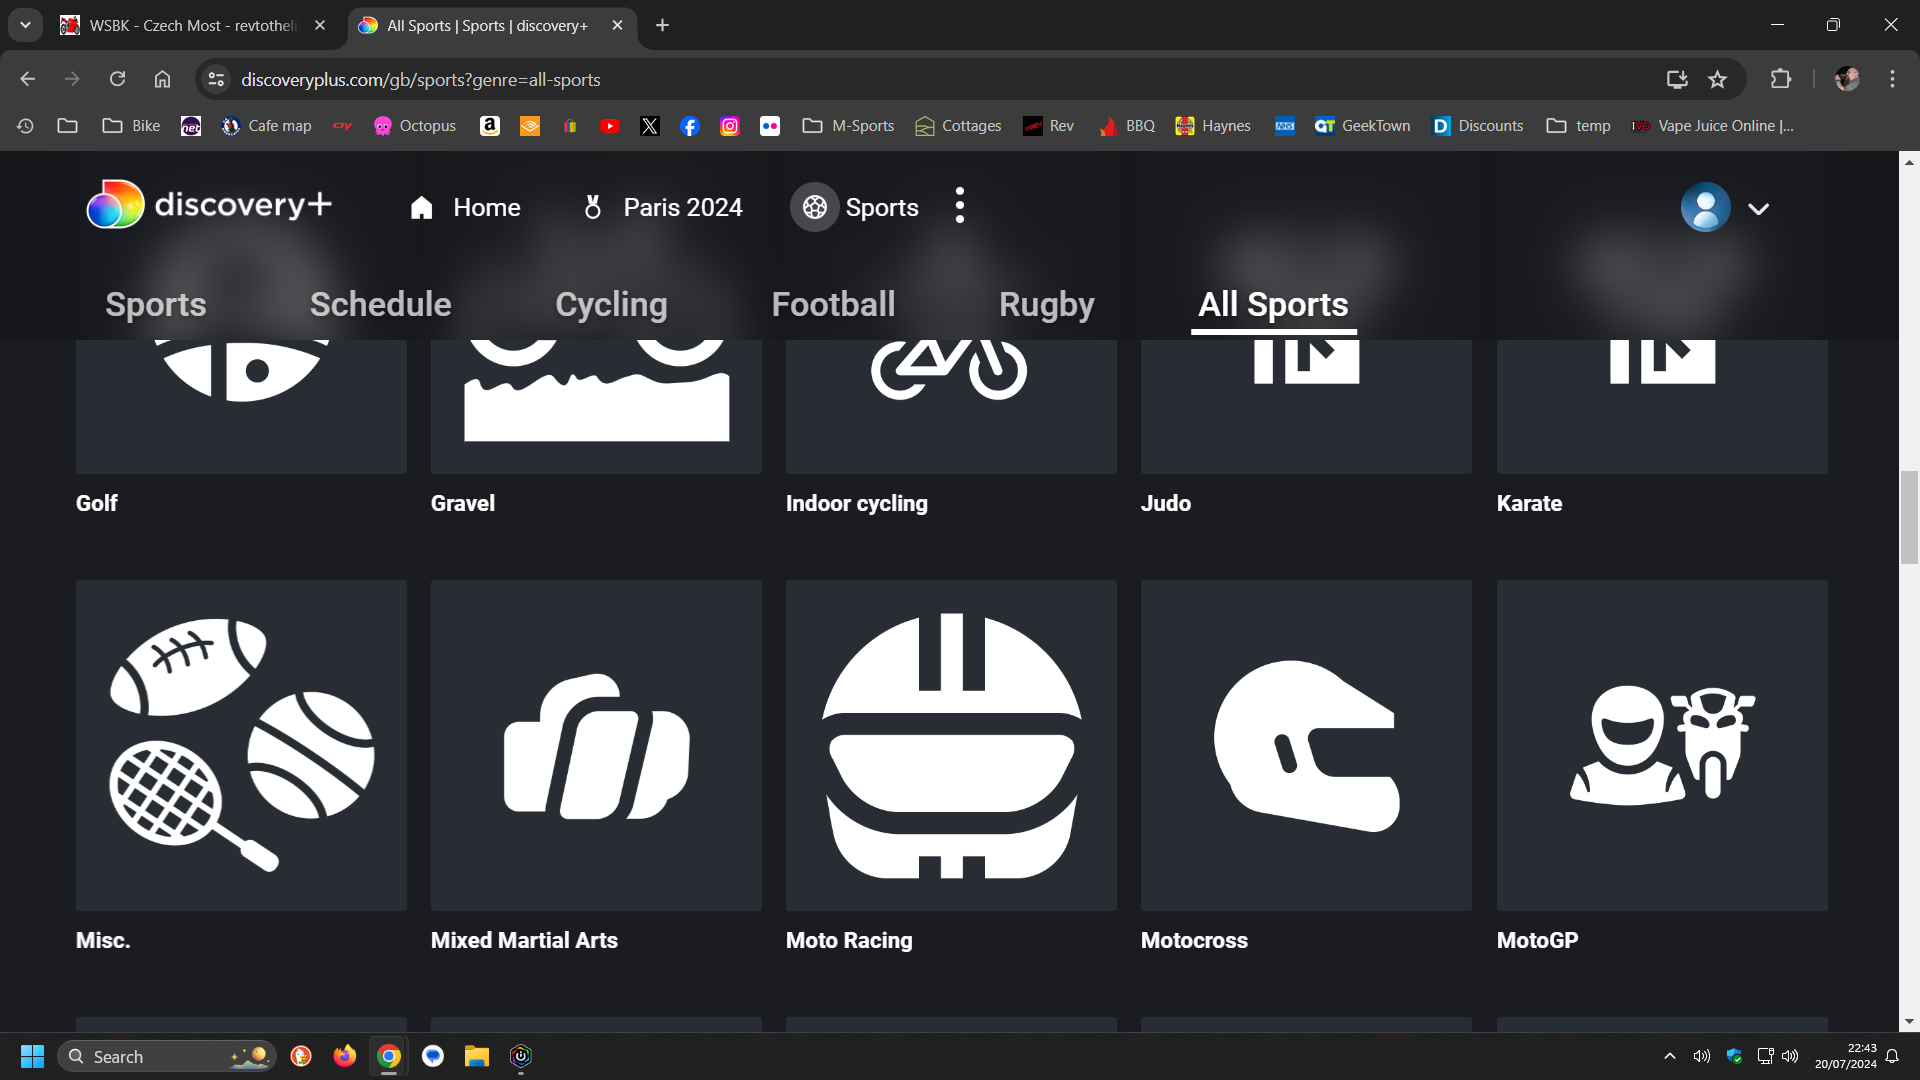1920x1080 pixels.
Task: Open the M-Sports bookmarks folder
Action: click(848, 126)
